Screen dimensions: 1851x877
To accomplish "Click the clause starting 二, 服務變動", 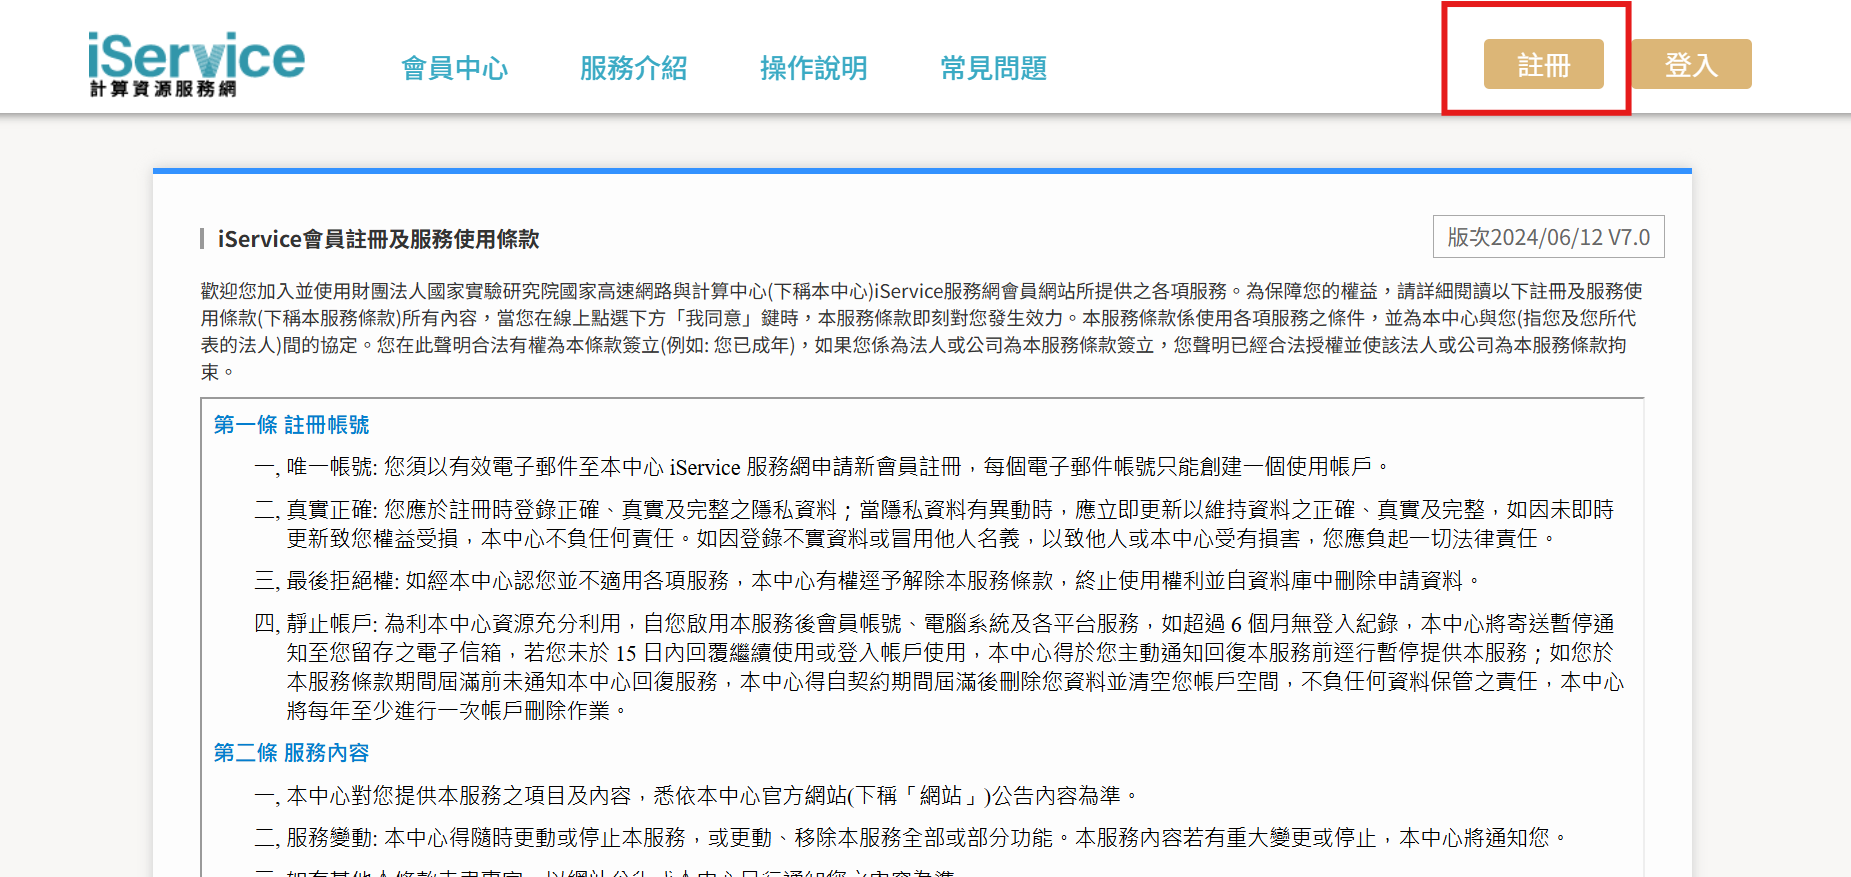I will pos(911,838).
